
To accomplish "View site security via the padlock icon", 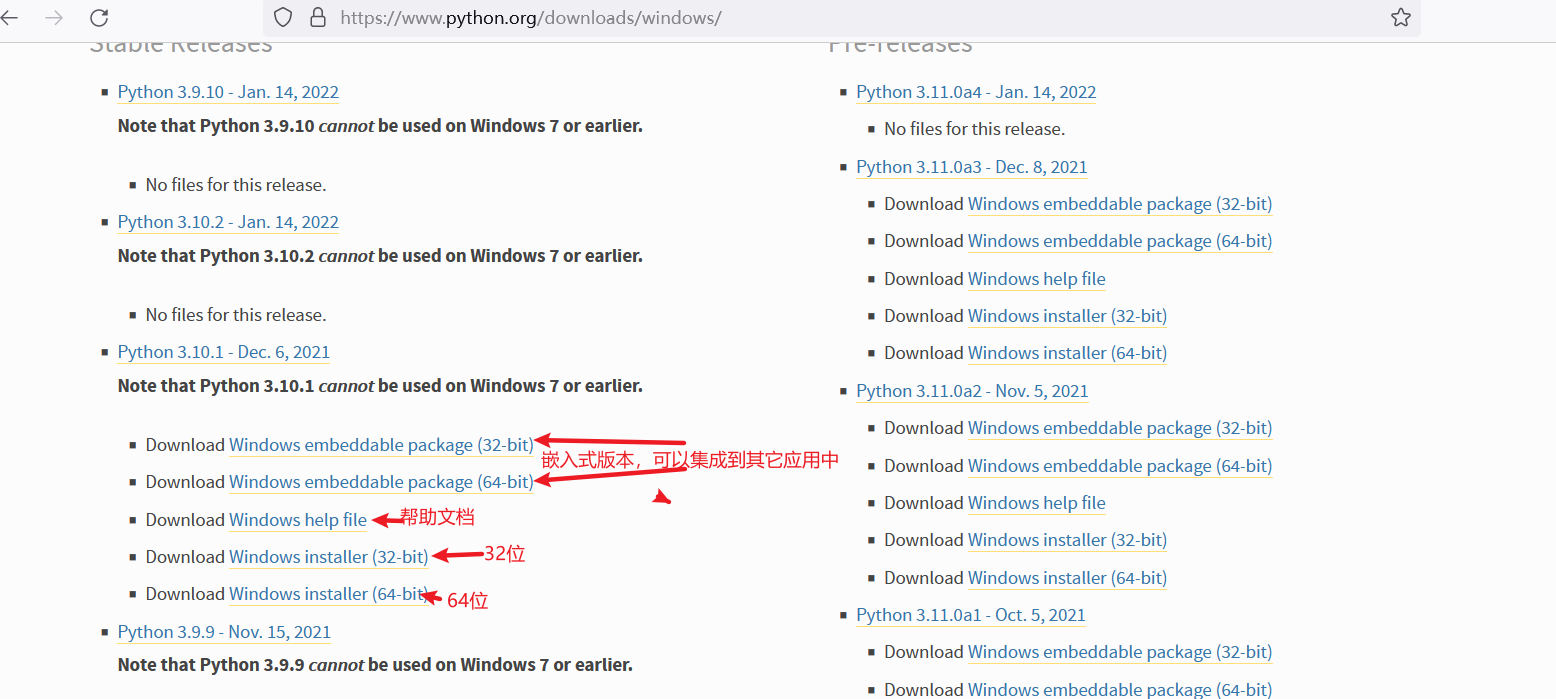I will (x=318, y=18).
